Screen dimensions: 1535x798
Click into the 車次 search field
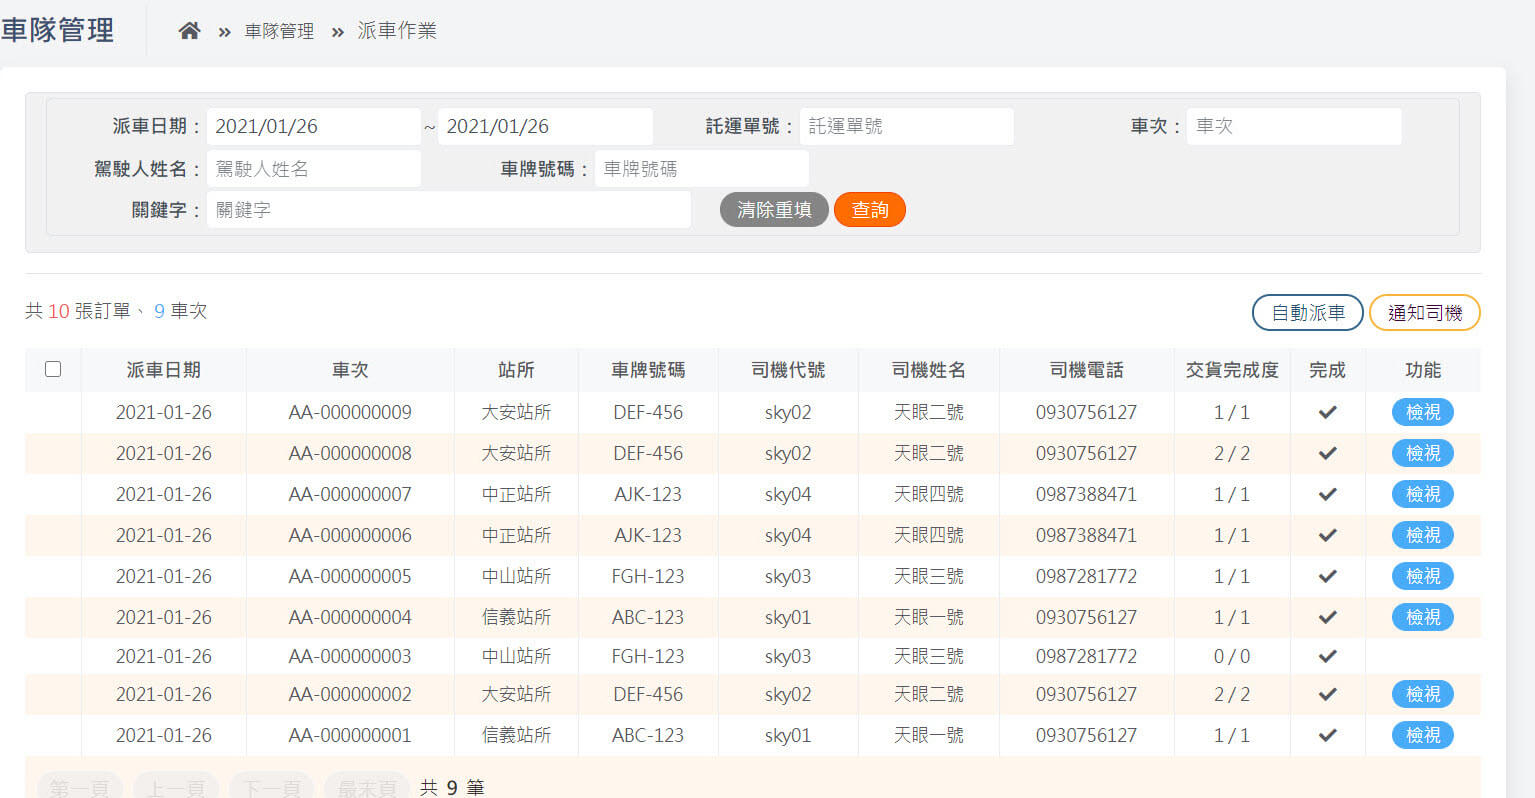1293,127
